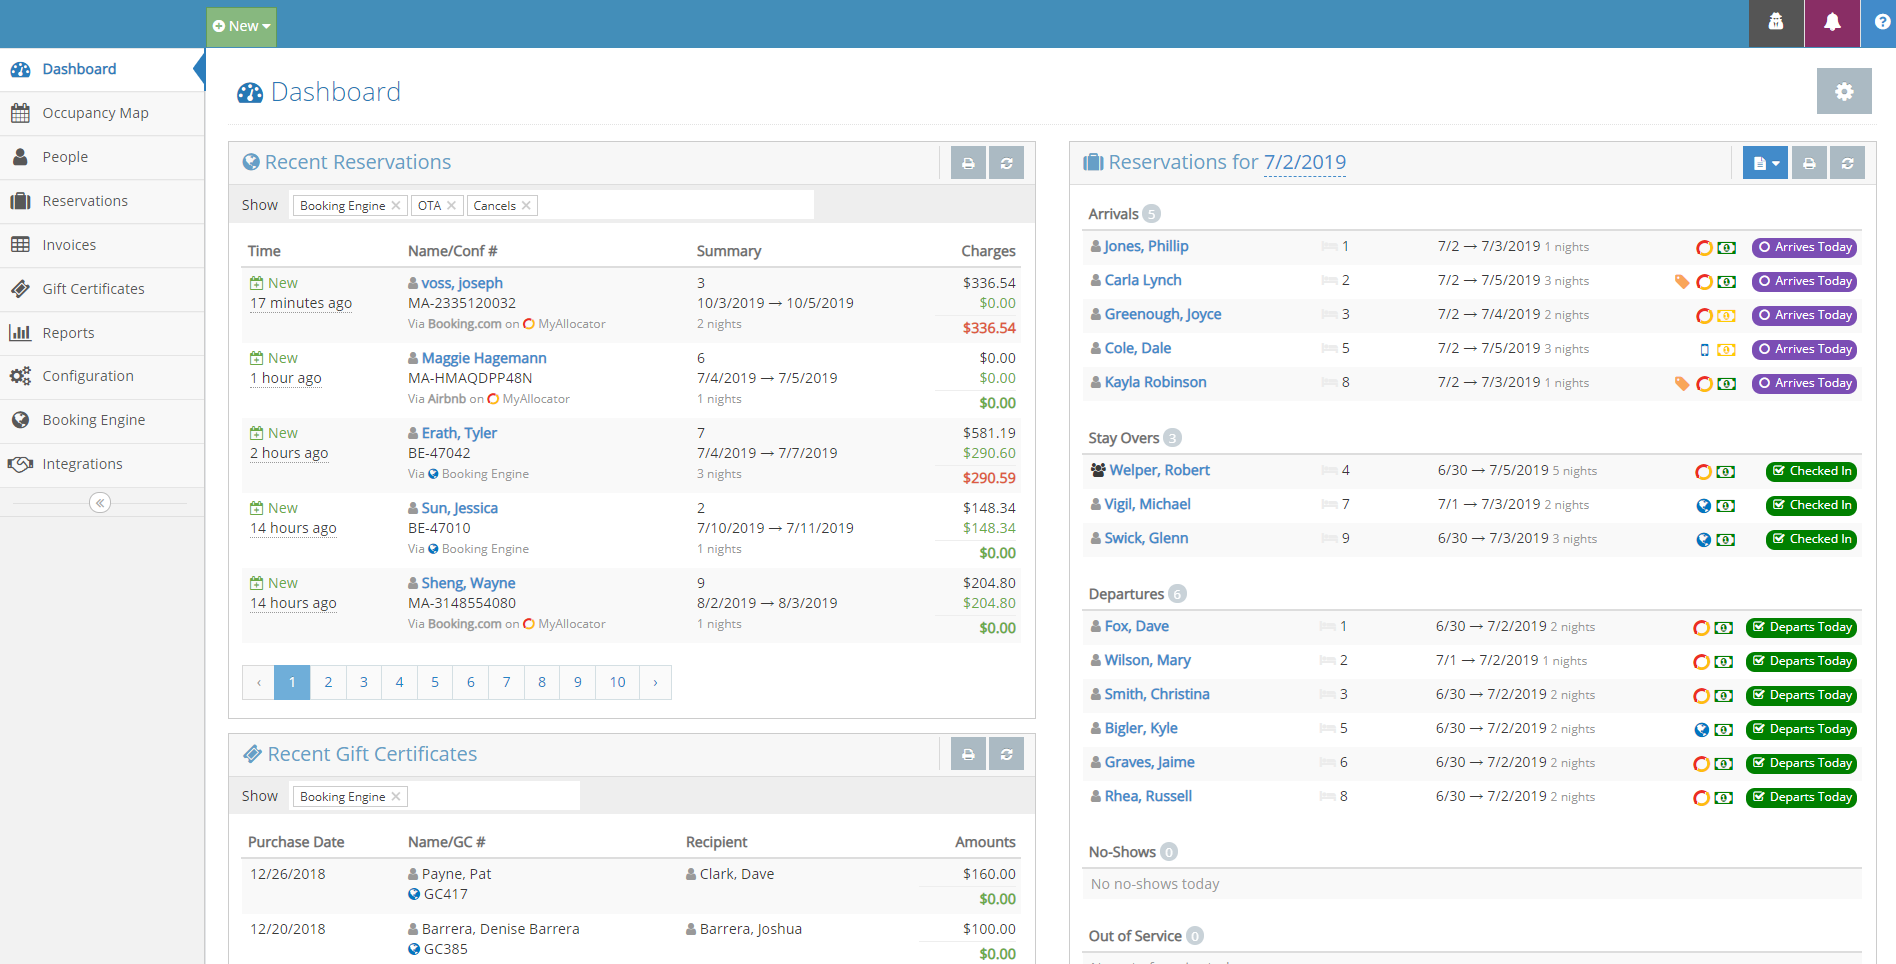Refresh the Recent Reservations panel
This screenshot has height=964, width=1896.
pos(1007,163)
